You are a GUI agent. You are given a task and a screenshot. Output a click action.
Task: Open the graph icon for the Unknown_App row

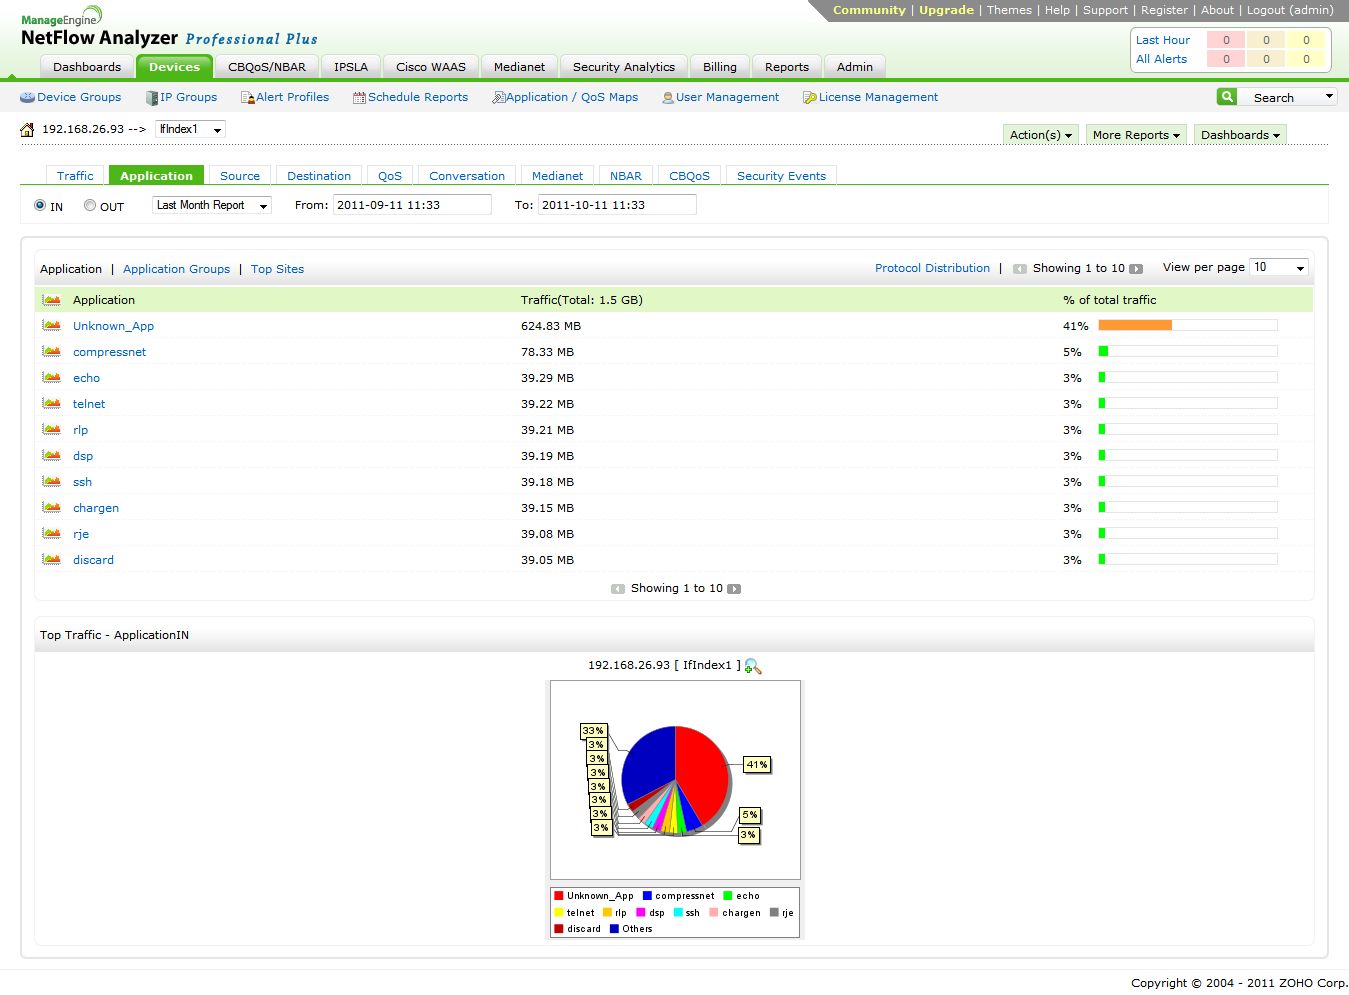[x=52, y=326]
